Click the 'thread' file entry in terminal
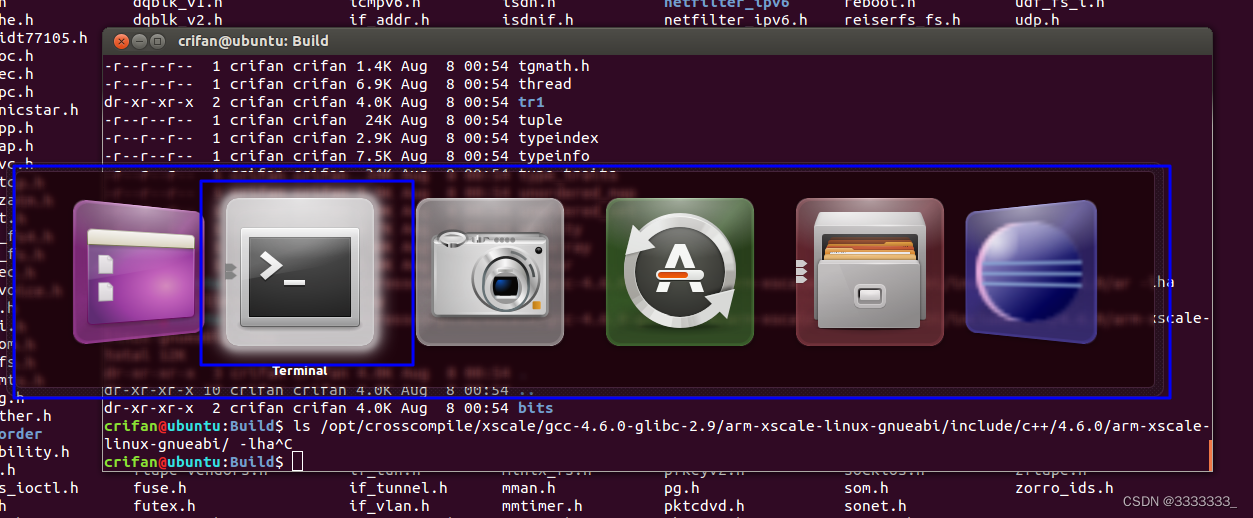Screen dimensions: 1253x518 tap(545, 84)
